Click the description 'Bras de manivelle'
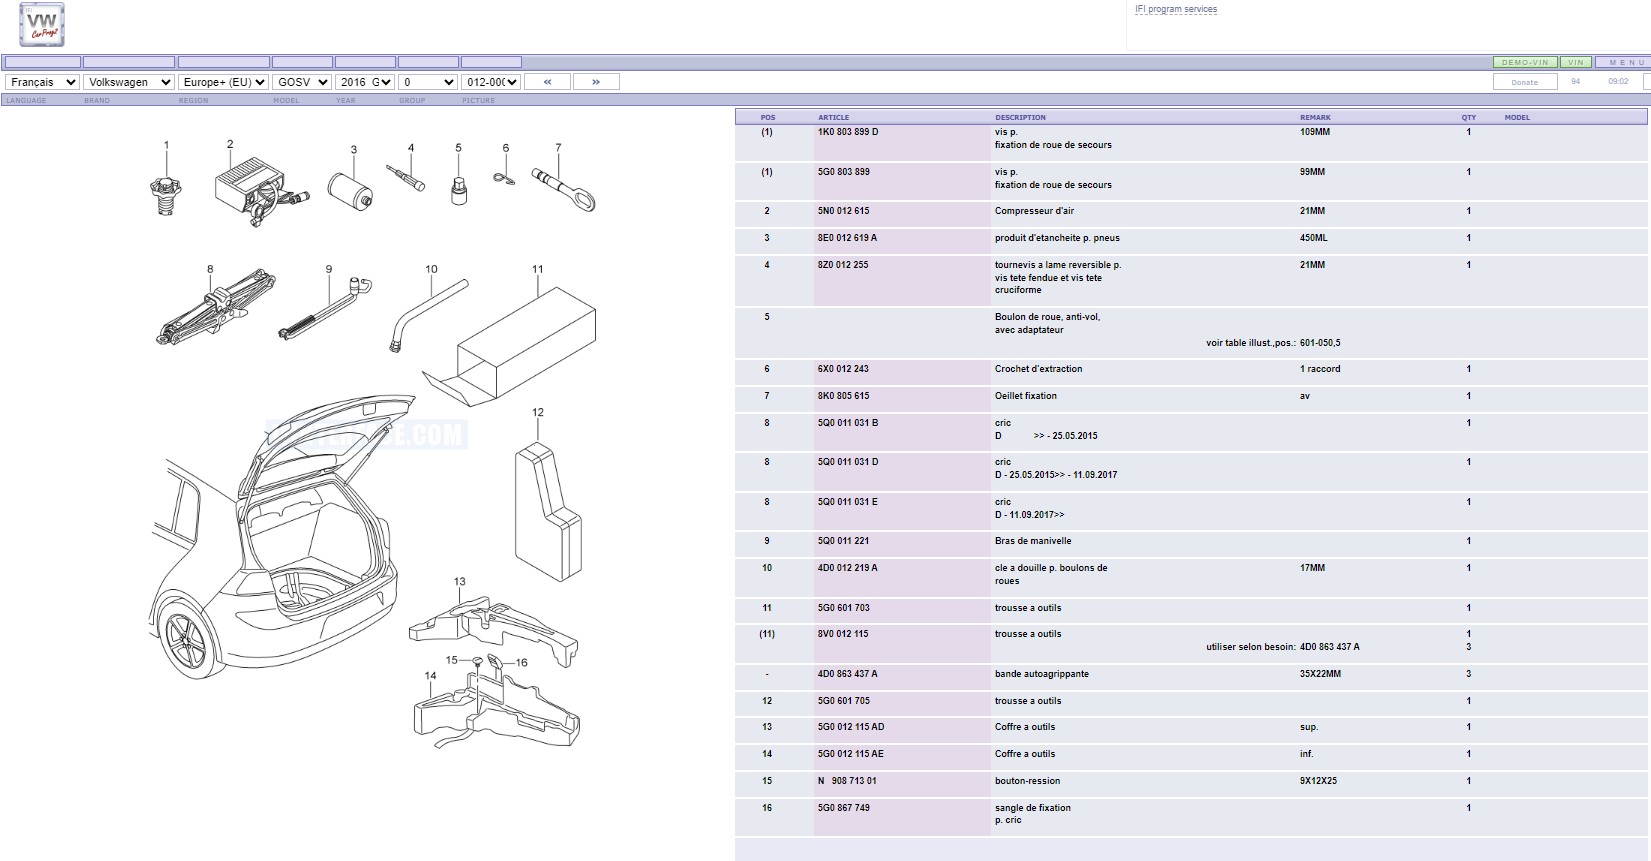Screen dimensions: 1651x861 [x=1033, y=541]
